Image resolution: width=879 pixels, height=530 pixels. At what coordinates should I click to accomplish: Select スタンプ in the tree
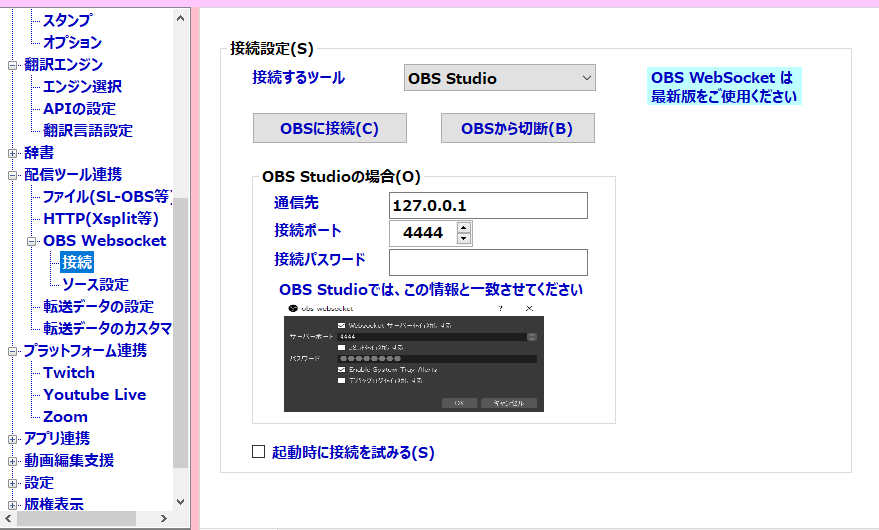point(68,20)
